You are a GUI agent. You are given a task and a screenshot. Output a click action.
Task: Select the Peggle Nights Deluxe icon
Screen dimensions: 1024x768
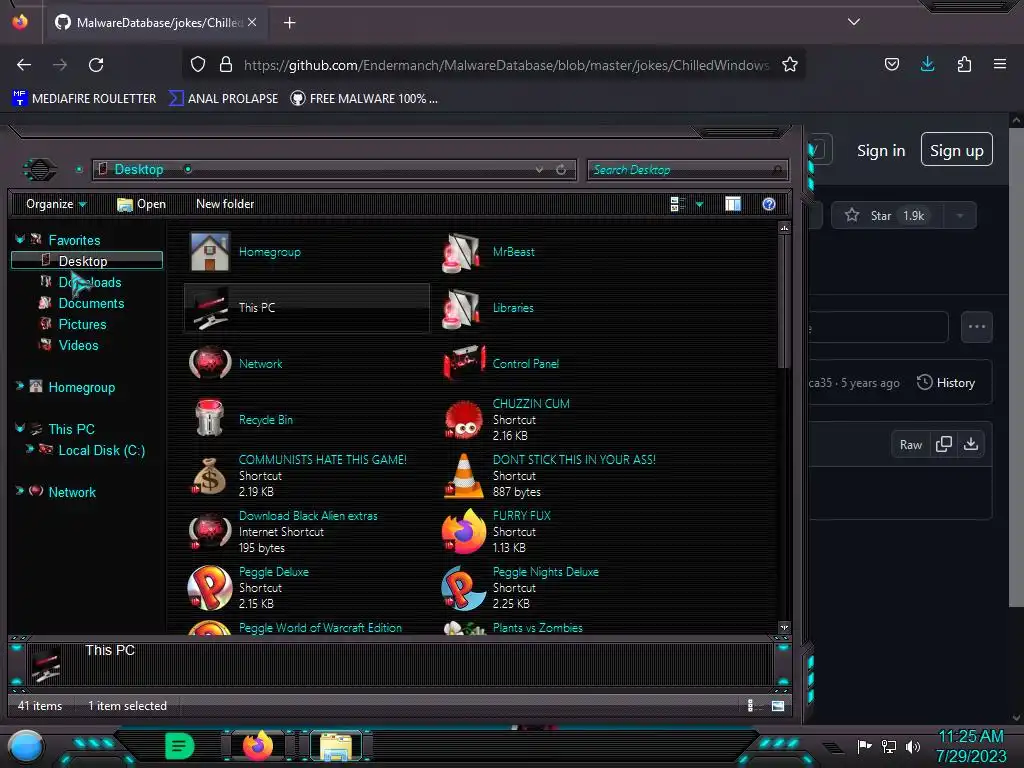464,588
